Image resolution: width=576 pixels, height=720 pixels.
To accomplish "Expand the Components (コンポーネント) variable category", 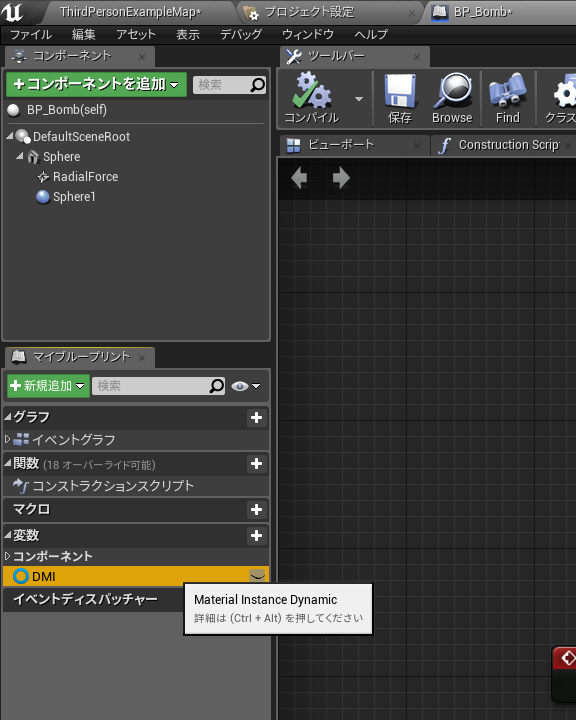I will [8, 556].
